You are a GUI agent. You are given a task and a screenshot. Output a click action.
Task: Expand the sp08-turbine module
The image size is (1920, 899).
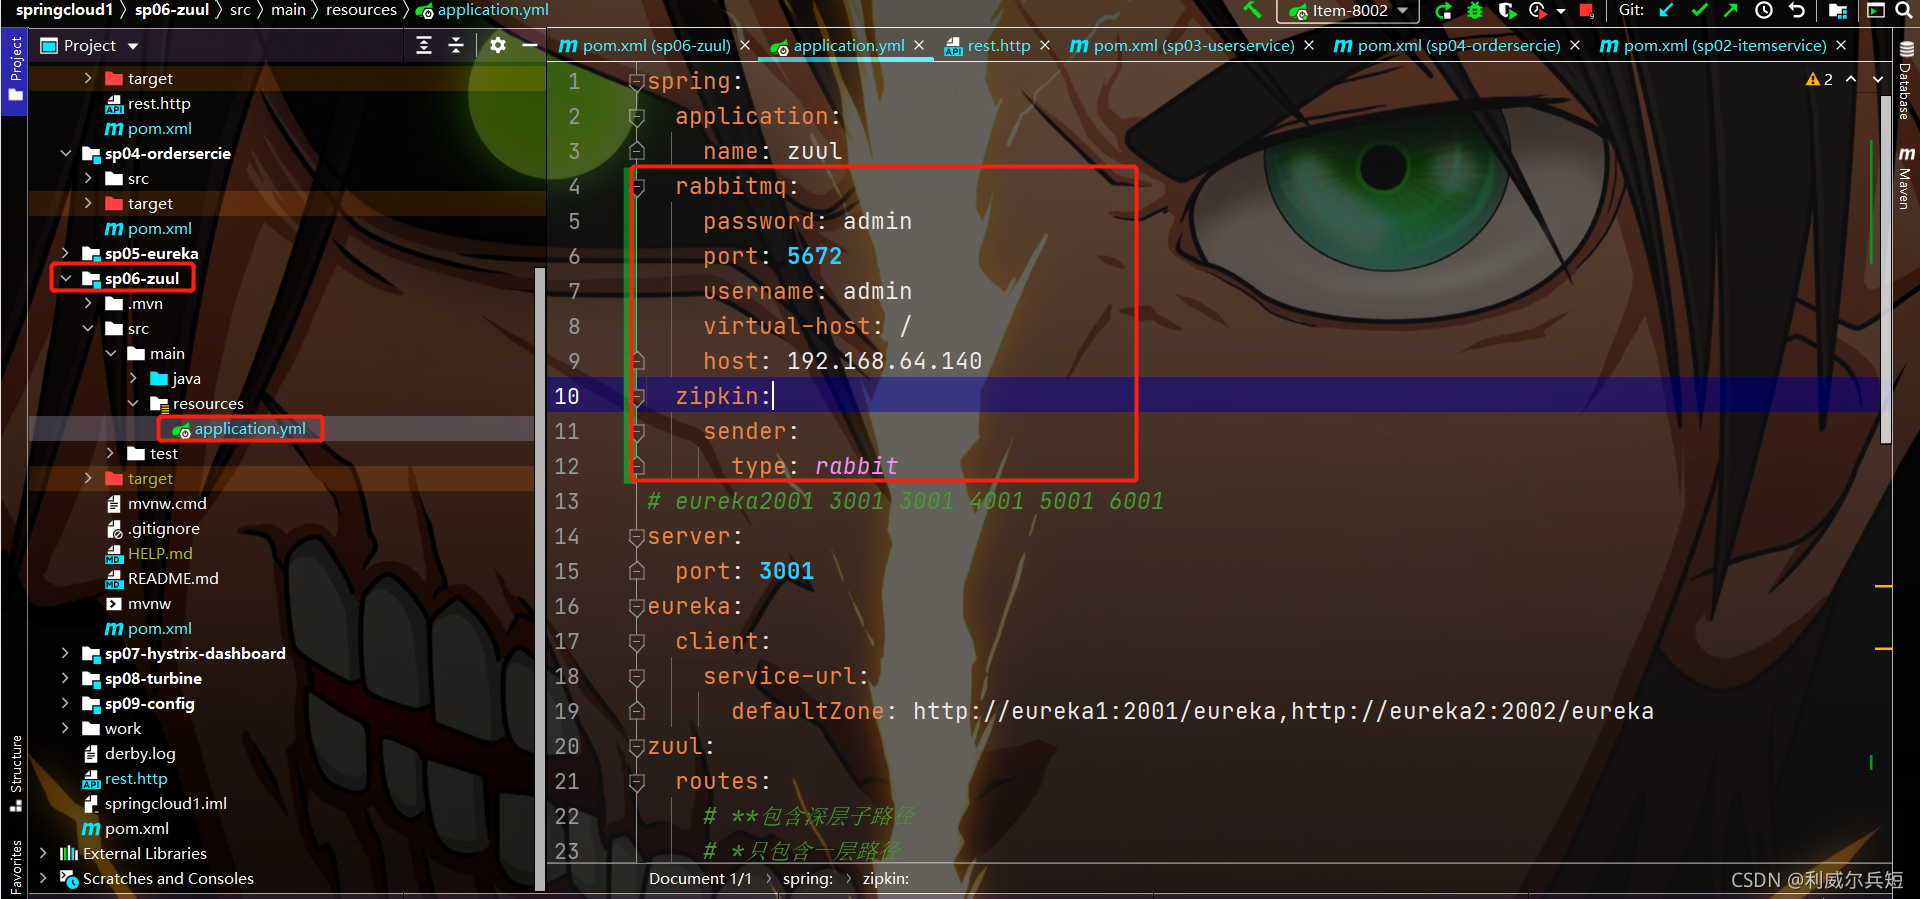[x=66, y=678]
